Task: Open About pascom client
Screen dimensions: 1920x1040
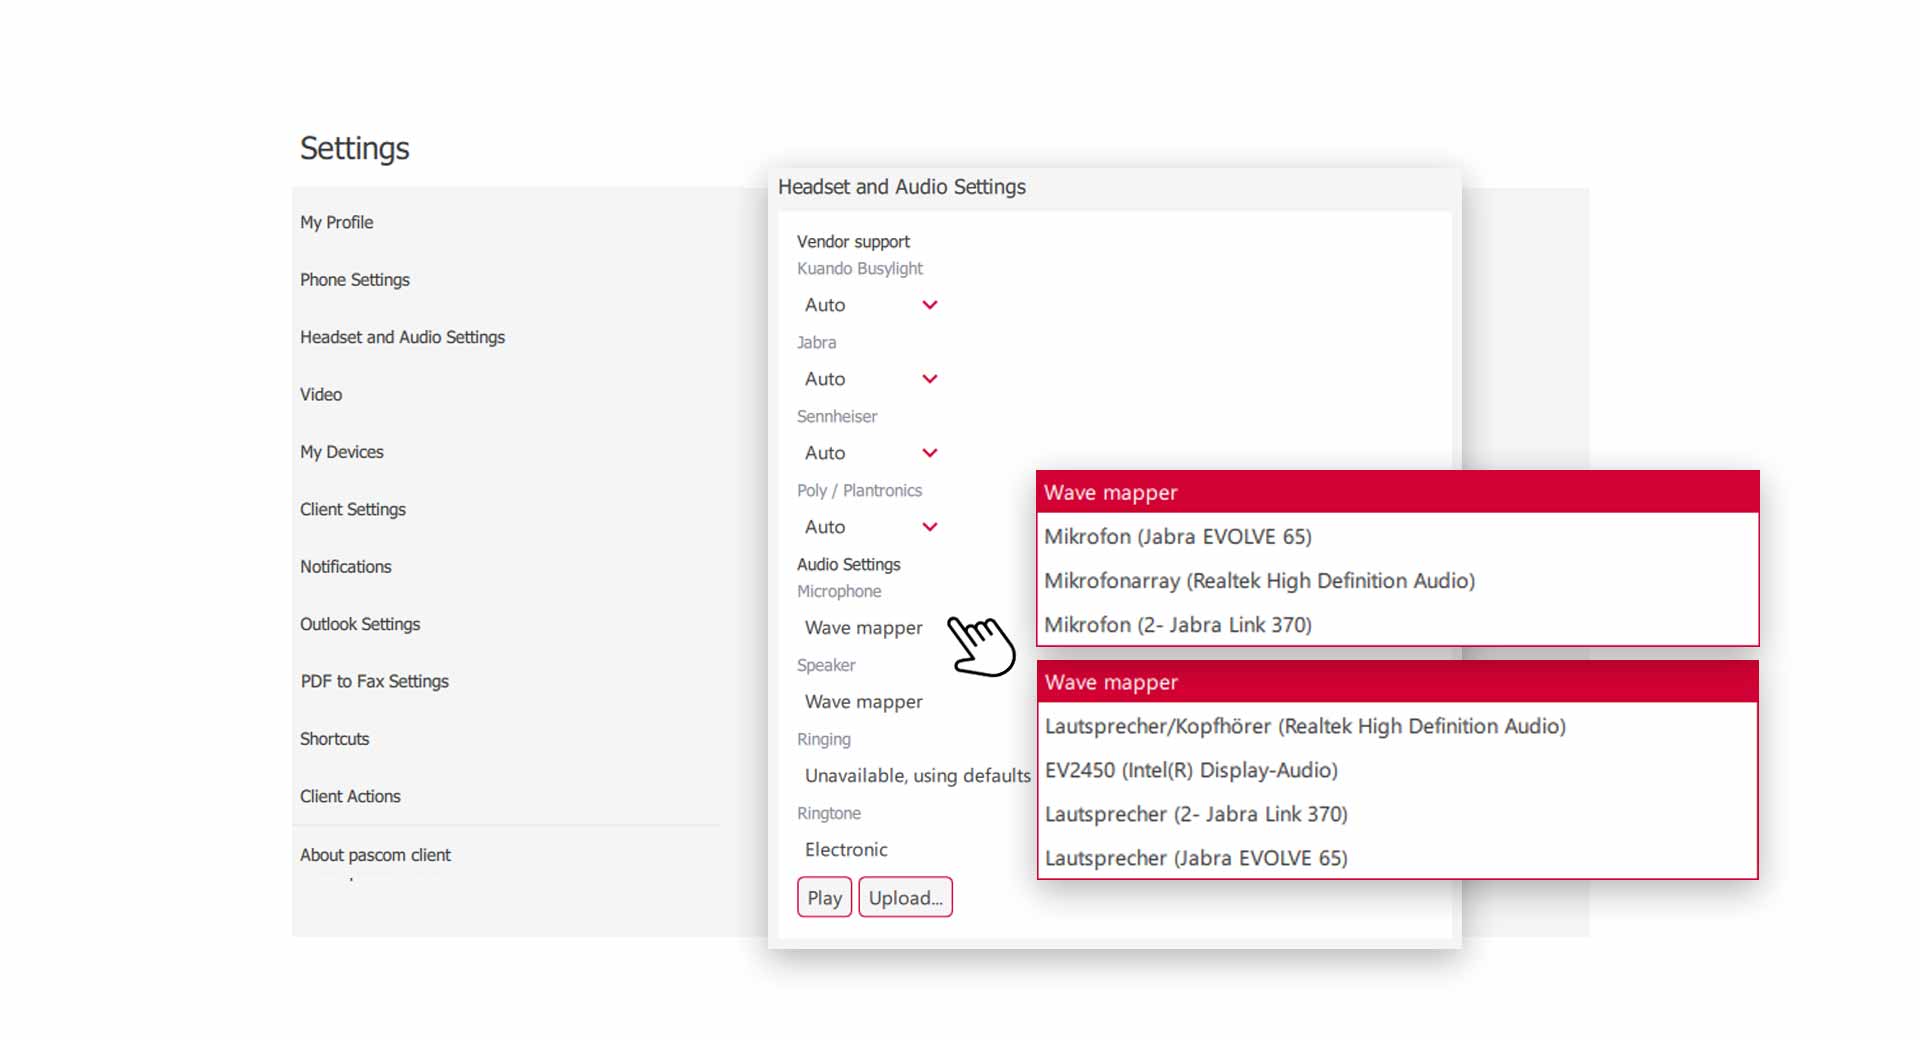Action: pos(376,855)
